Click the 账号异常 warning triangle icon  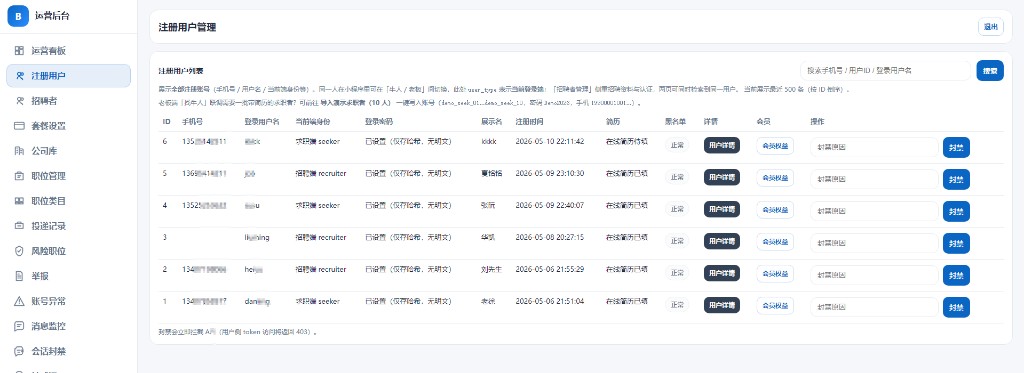[20, 301]
